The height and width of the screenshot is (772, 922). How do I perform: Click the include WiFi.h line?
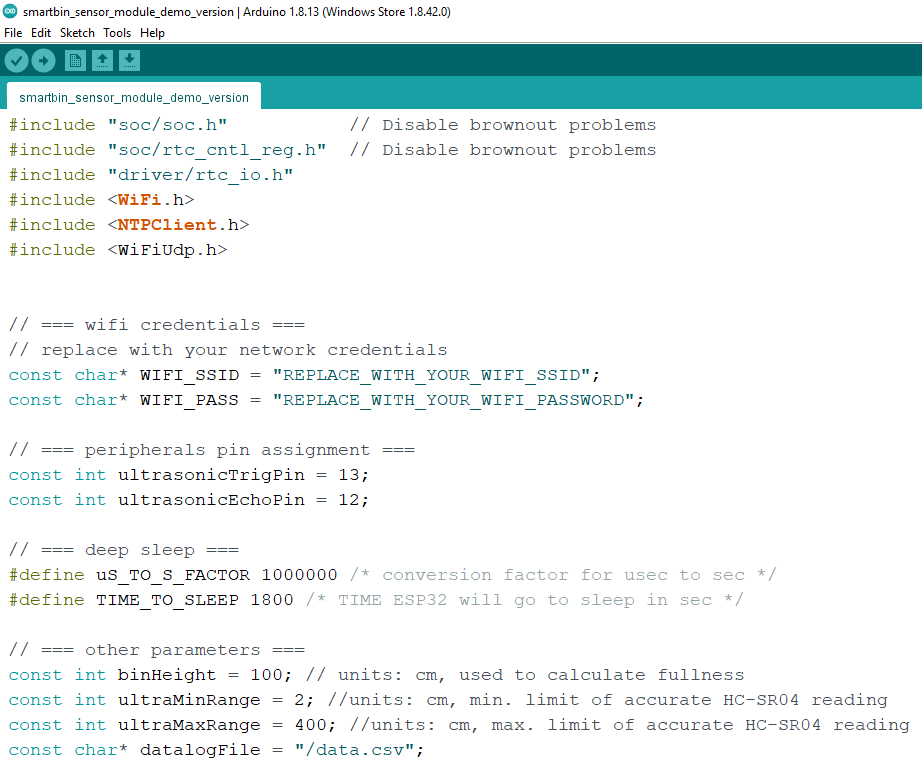[x=100, y=199]
